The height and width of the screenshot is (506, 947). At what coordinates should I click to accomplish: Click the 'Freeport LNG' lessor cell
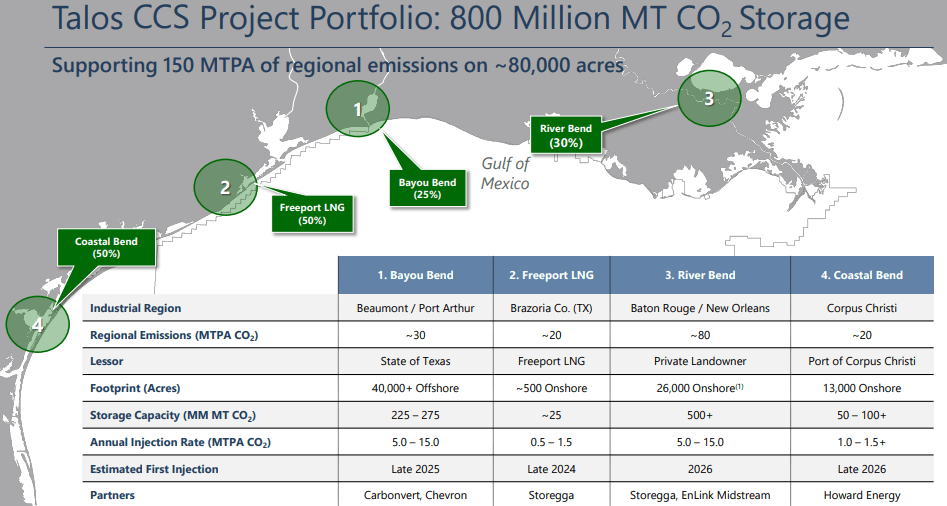(551, 361)
